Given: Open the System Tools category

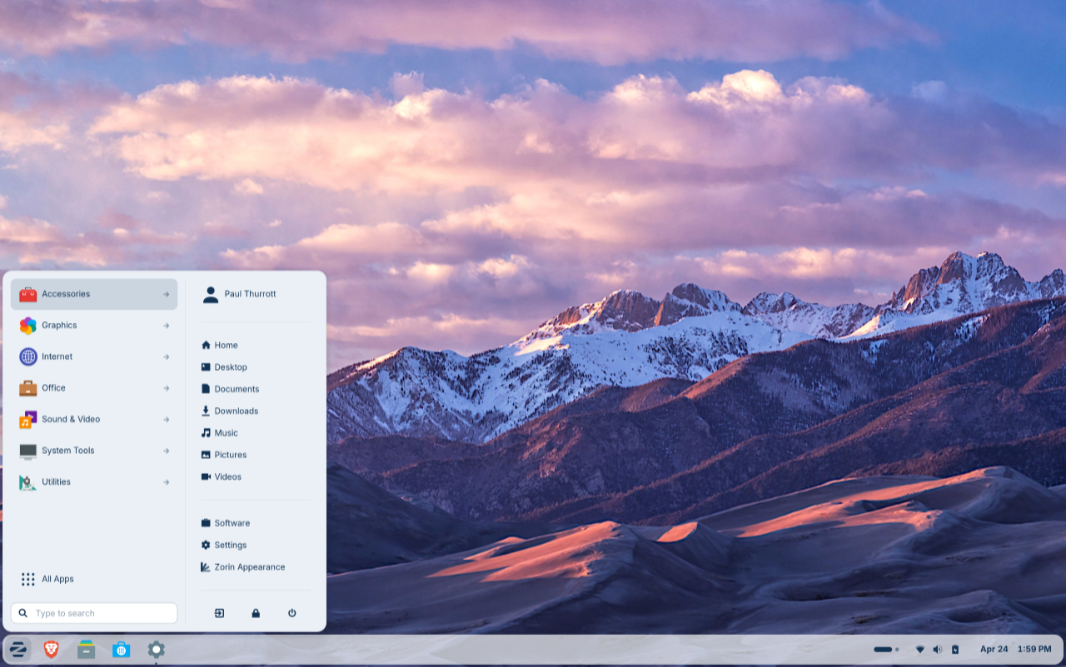Looking at the screenshot, I should coord(94,451).
